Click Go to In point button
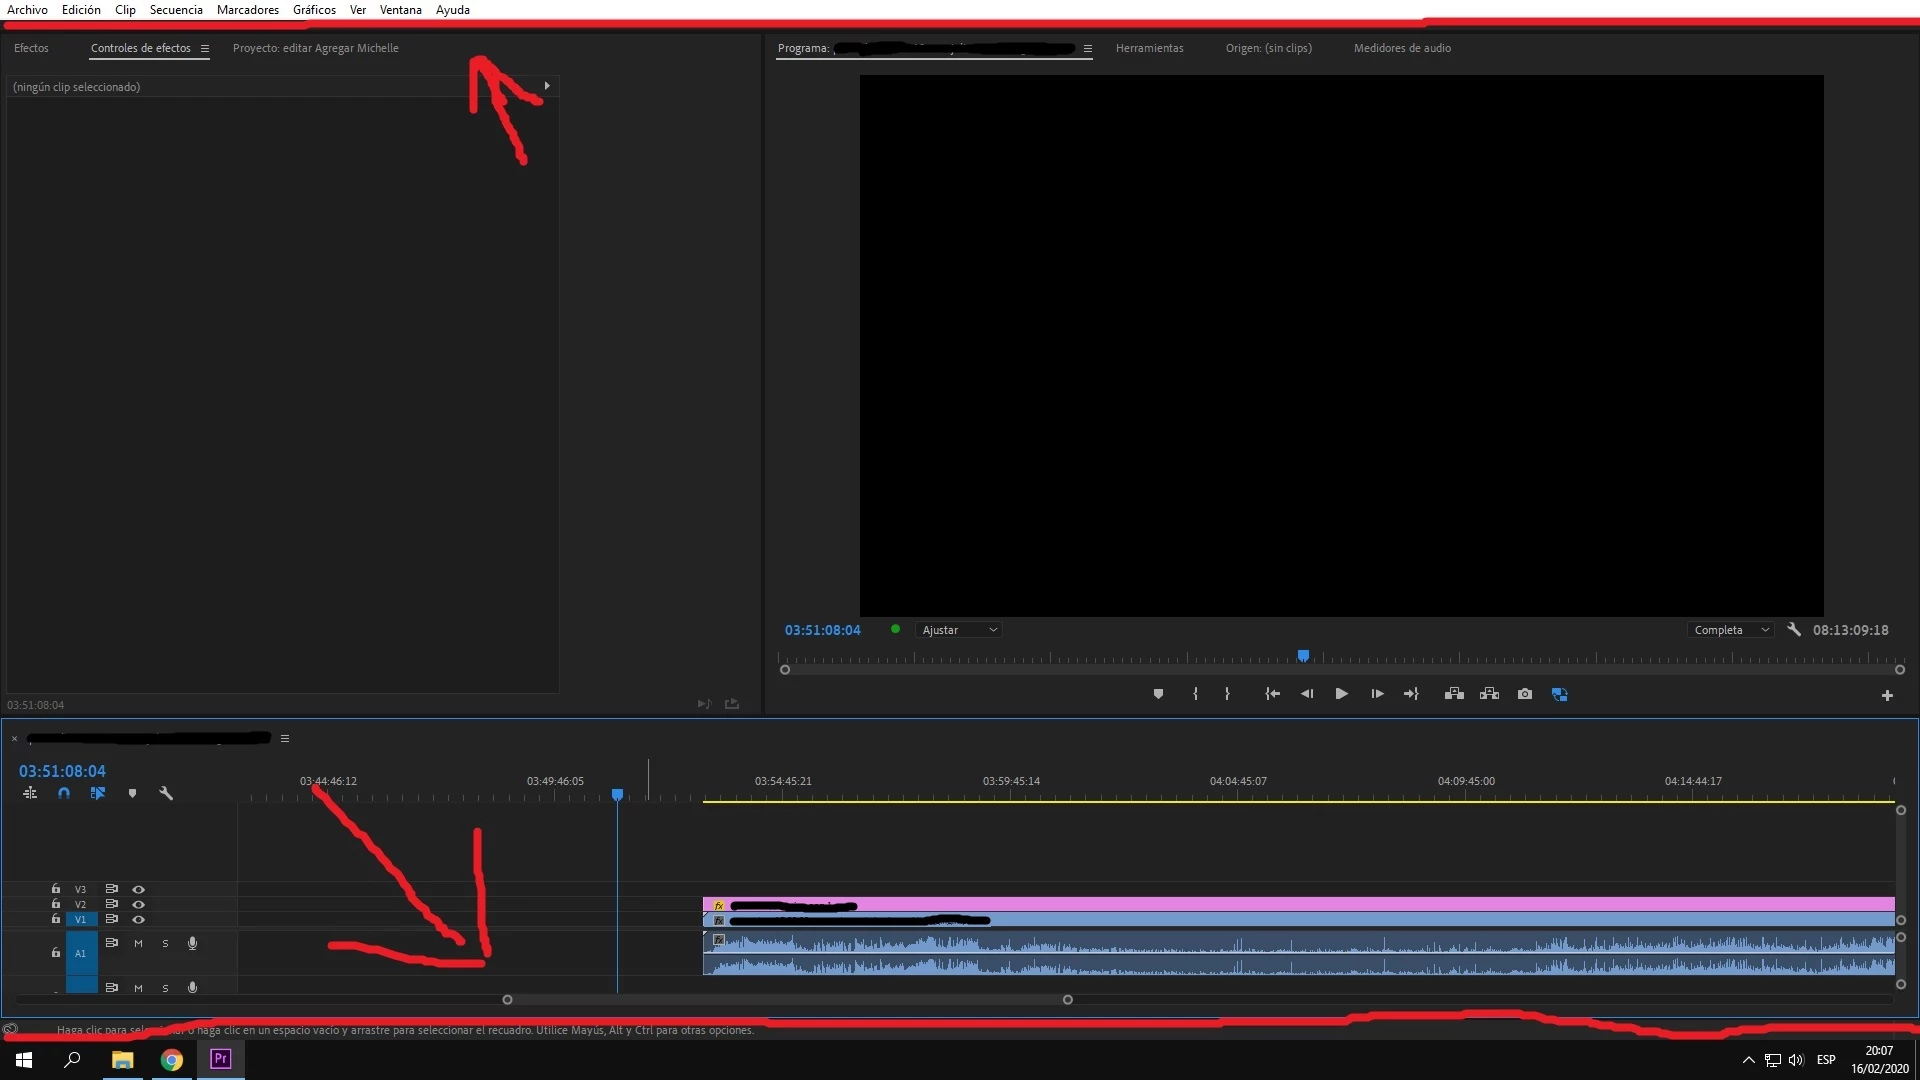The height and width of the screenshot is (1080, 1920). pos(1272,694)
